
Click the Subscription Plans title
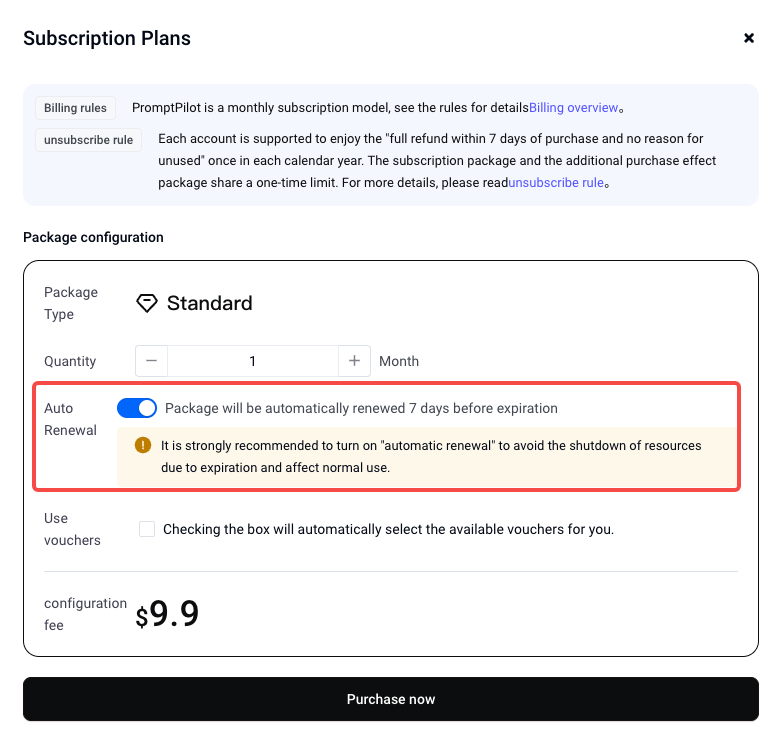tap(107, 39)
